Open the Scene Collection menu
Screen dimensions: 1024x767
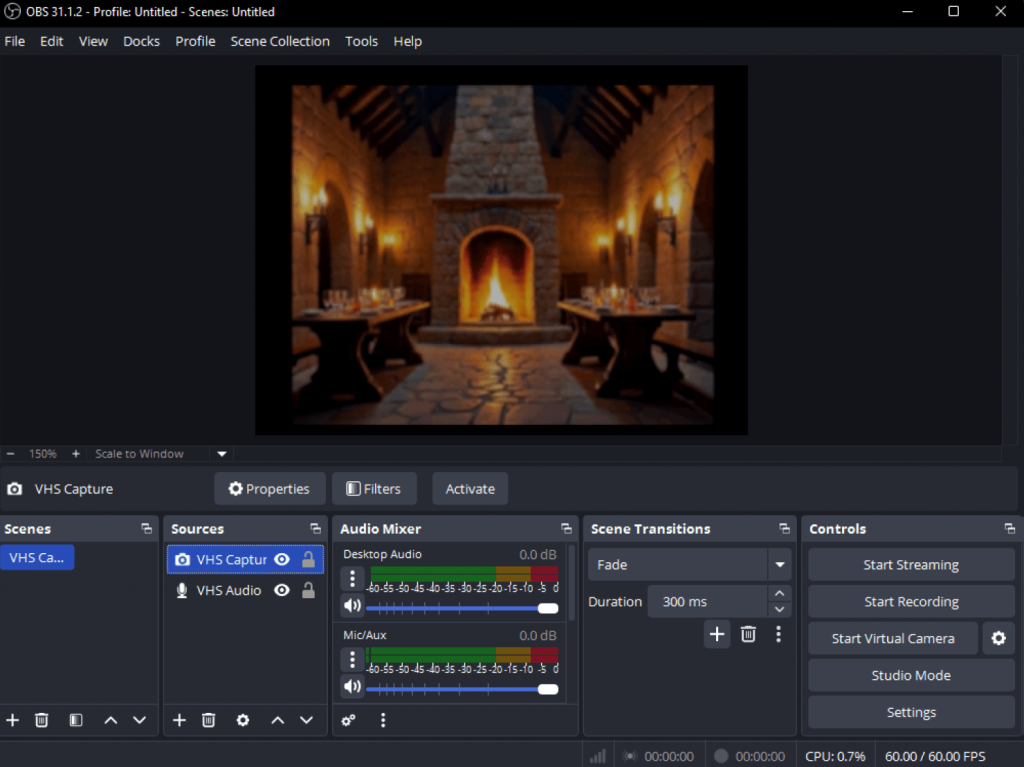(x=280, y=41)
